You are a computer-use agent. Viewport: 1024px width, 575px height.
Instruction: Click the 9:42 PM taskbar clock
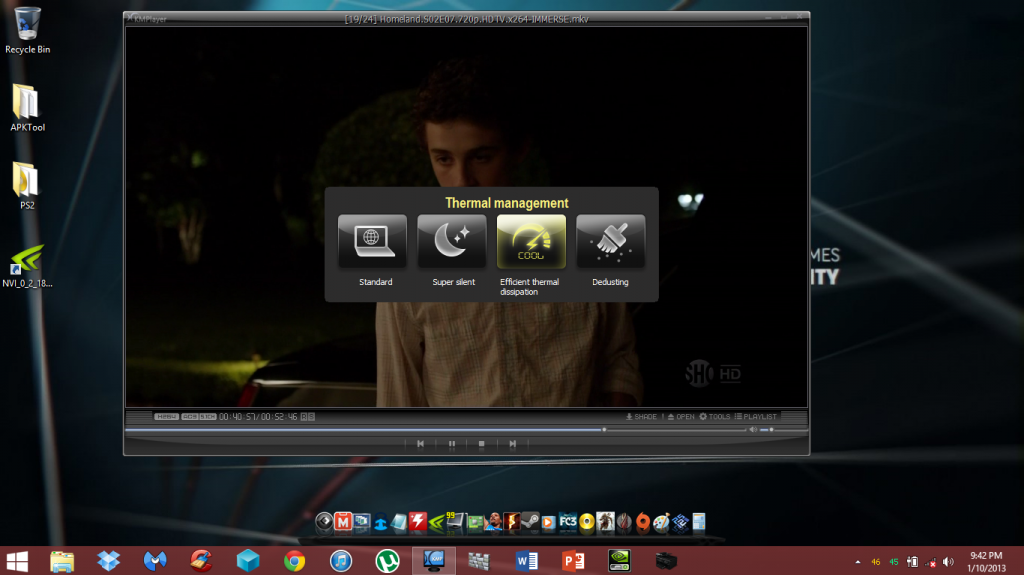tap(986, 561)
